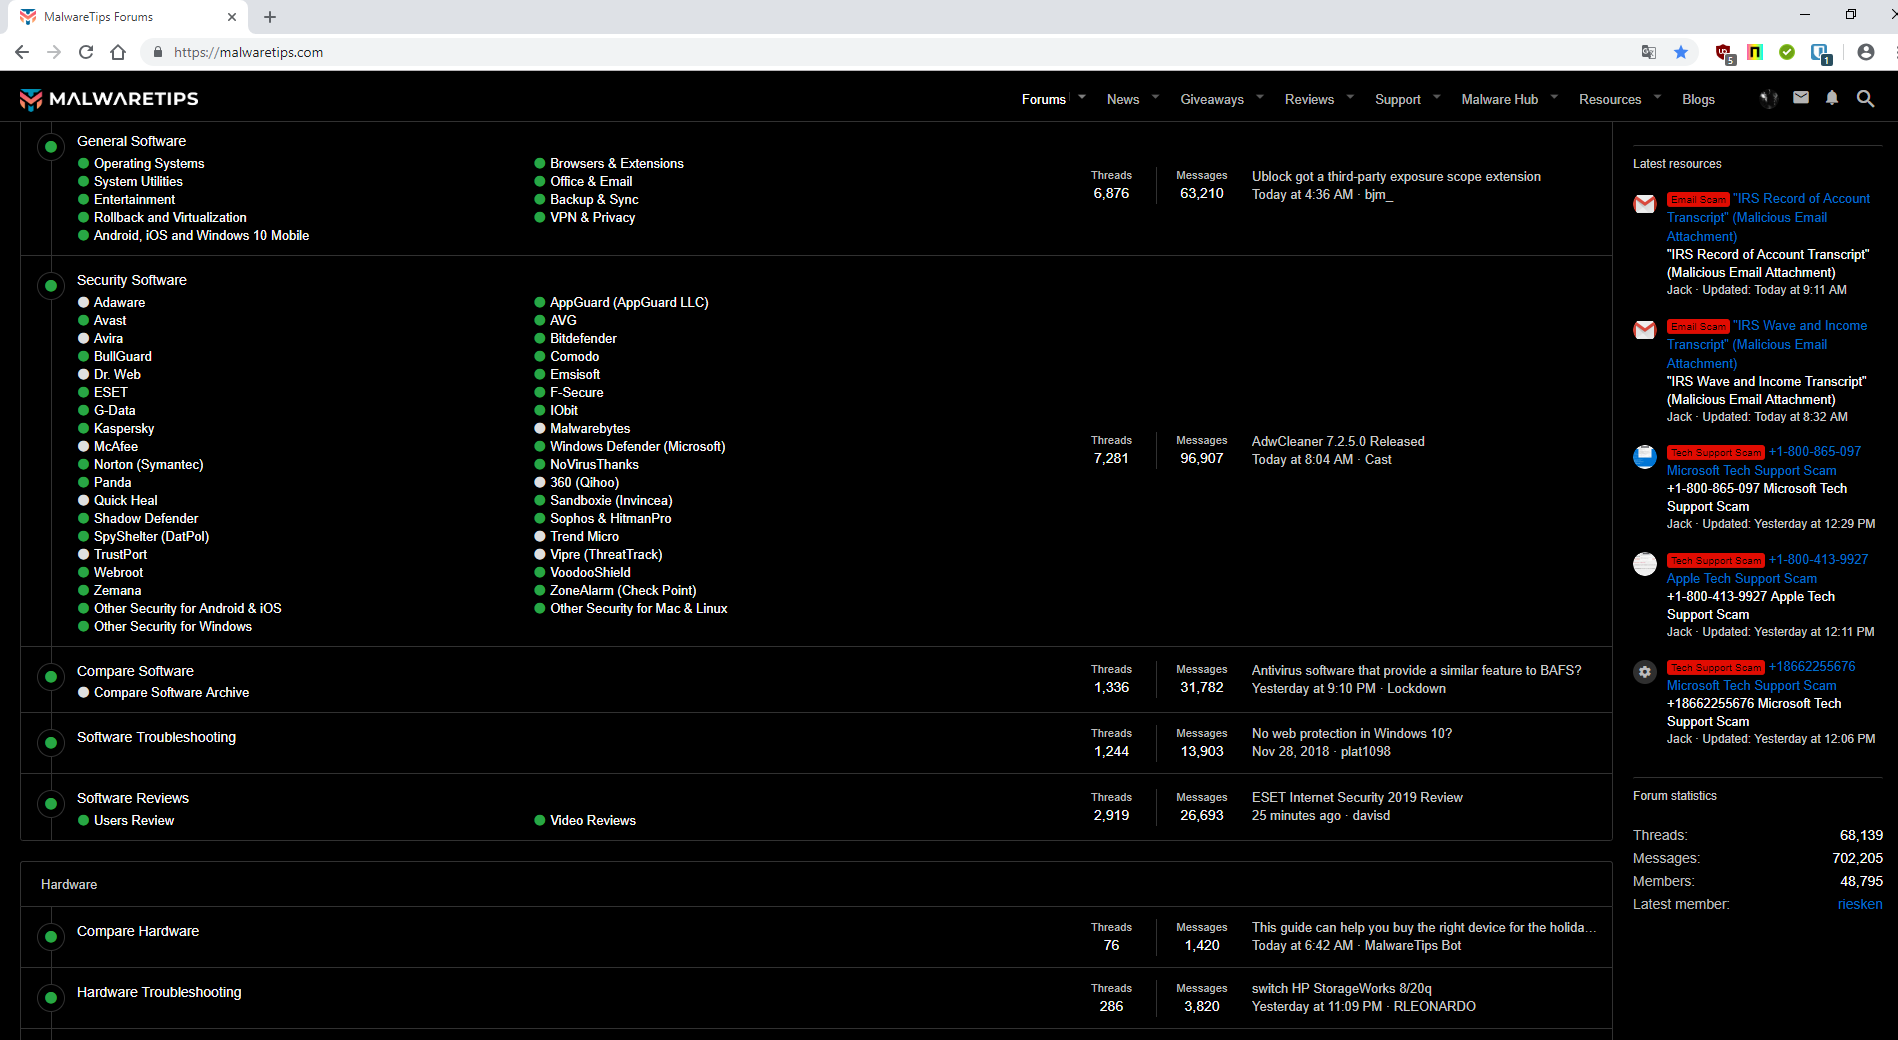The height and width of the screenshot is (1040, 1898).
Task: Open the Kaspersky subforum link
Action: pos(124,428)
